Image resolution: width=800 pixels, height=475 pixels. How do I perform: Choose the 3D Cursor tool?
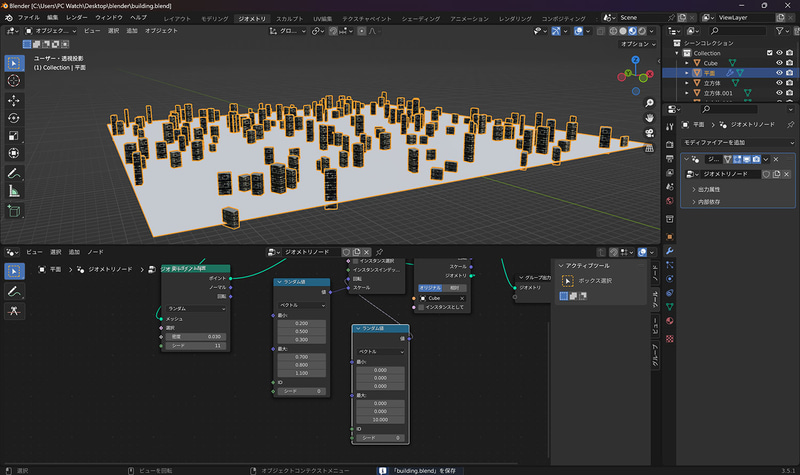14,80
